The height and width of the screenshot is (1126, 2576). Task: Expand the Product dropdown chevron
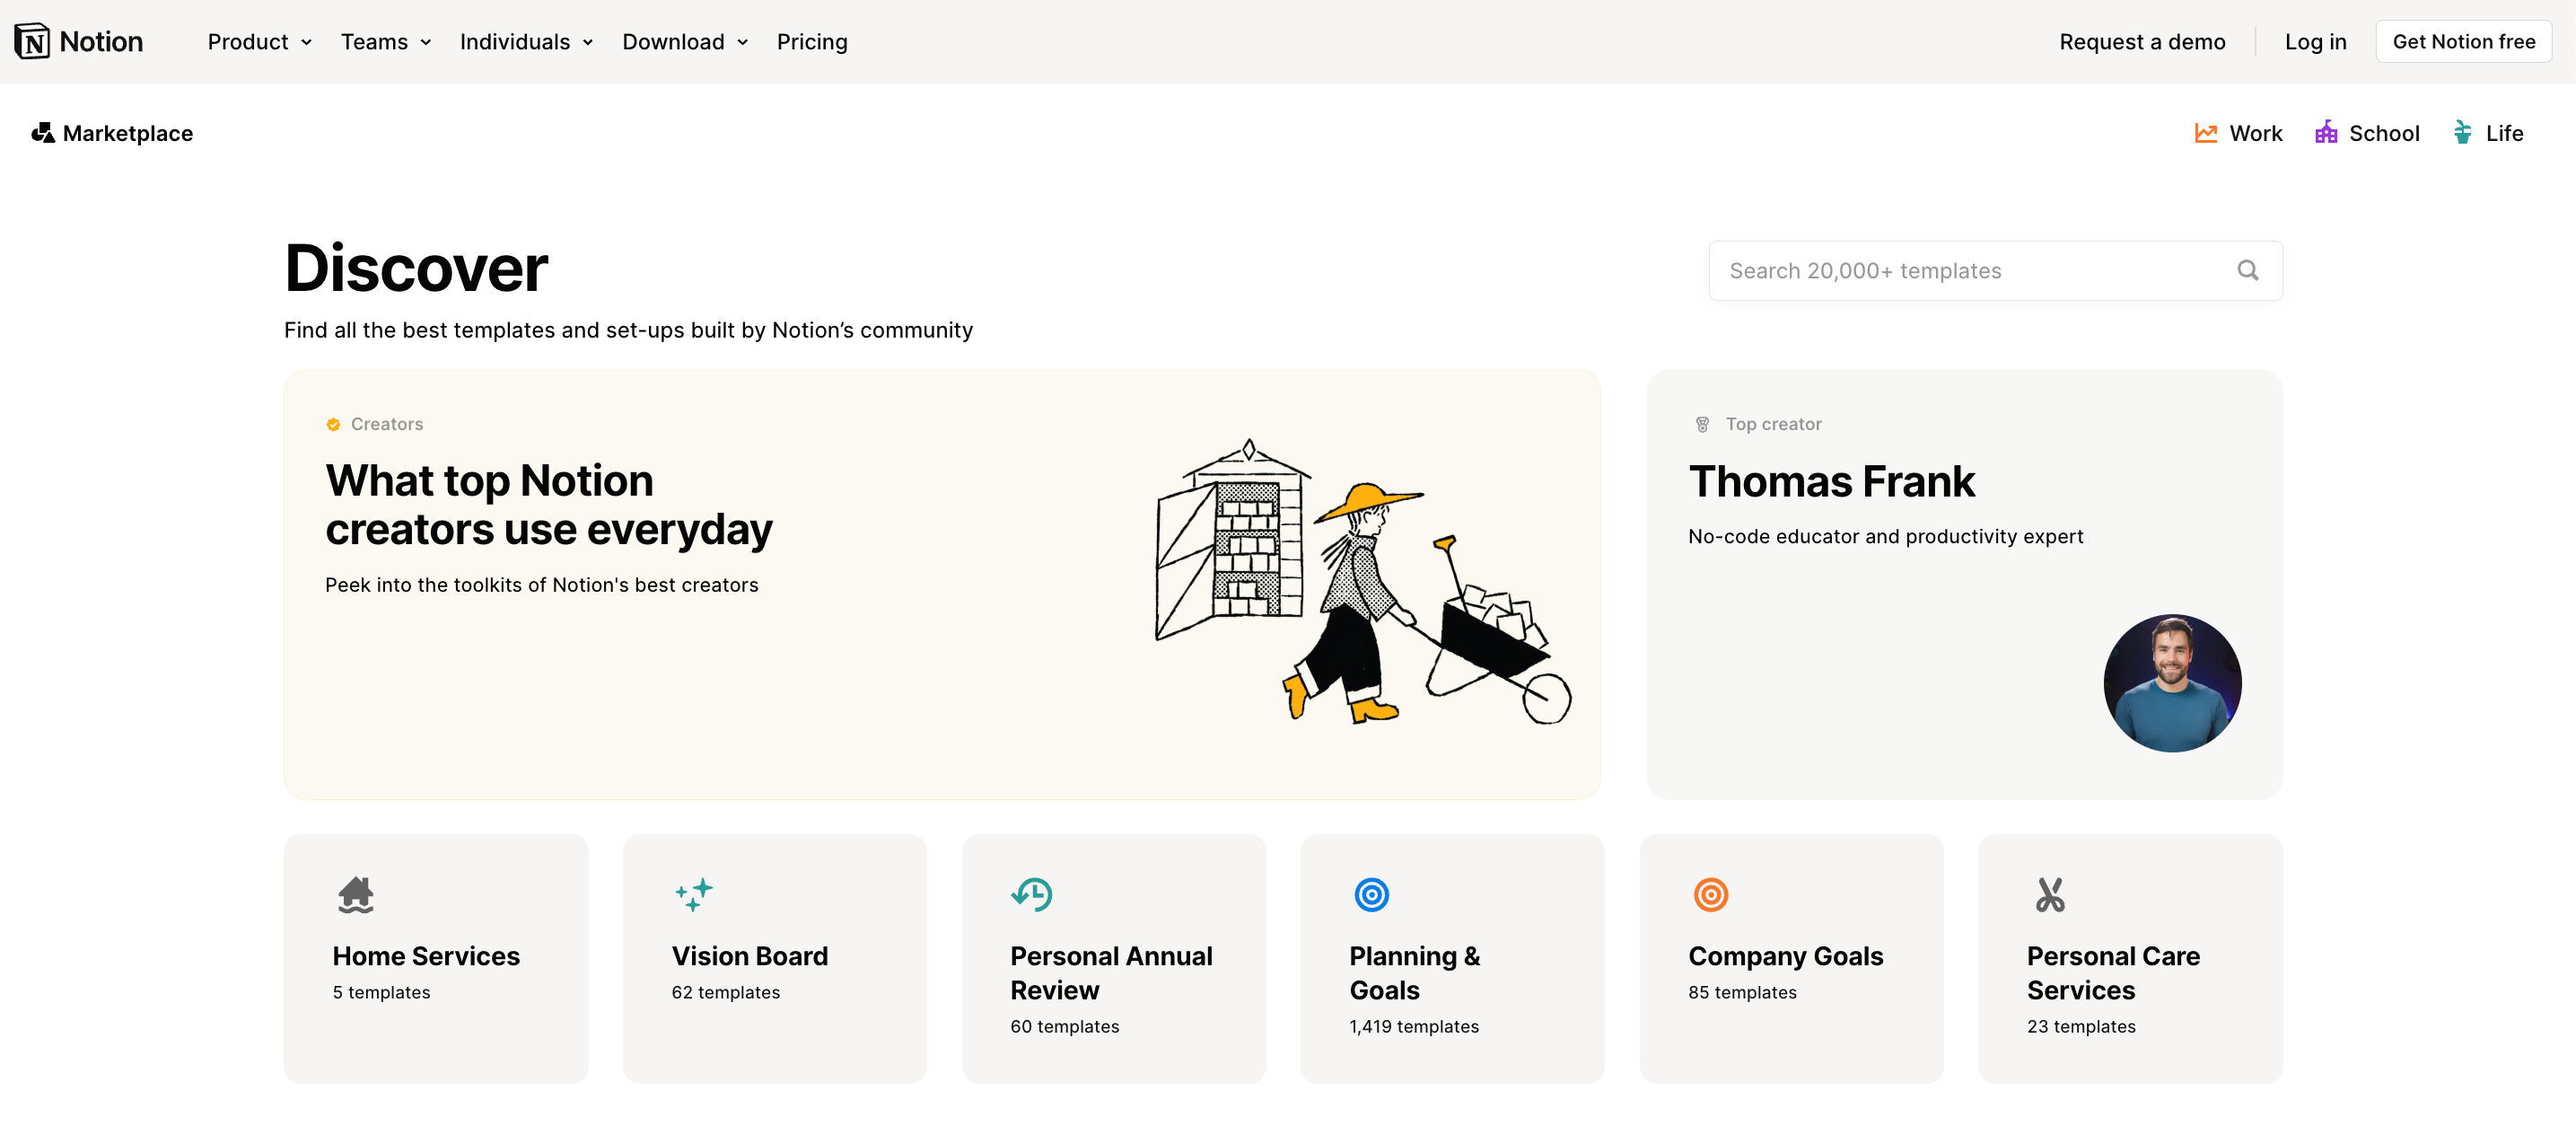coord(306,42)
